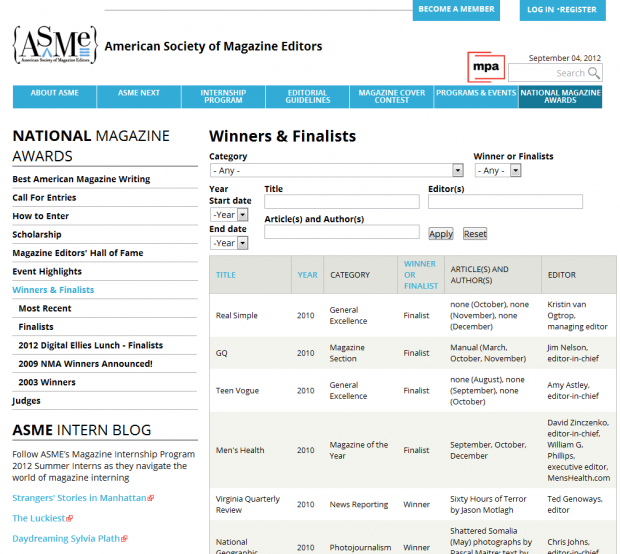Open Magazine Editors' Hall of Fame link
620x554 pixels.
pyautogui.click(x=78, y=253)
